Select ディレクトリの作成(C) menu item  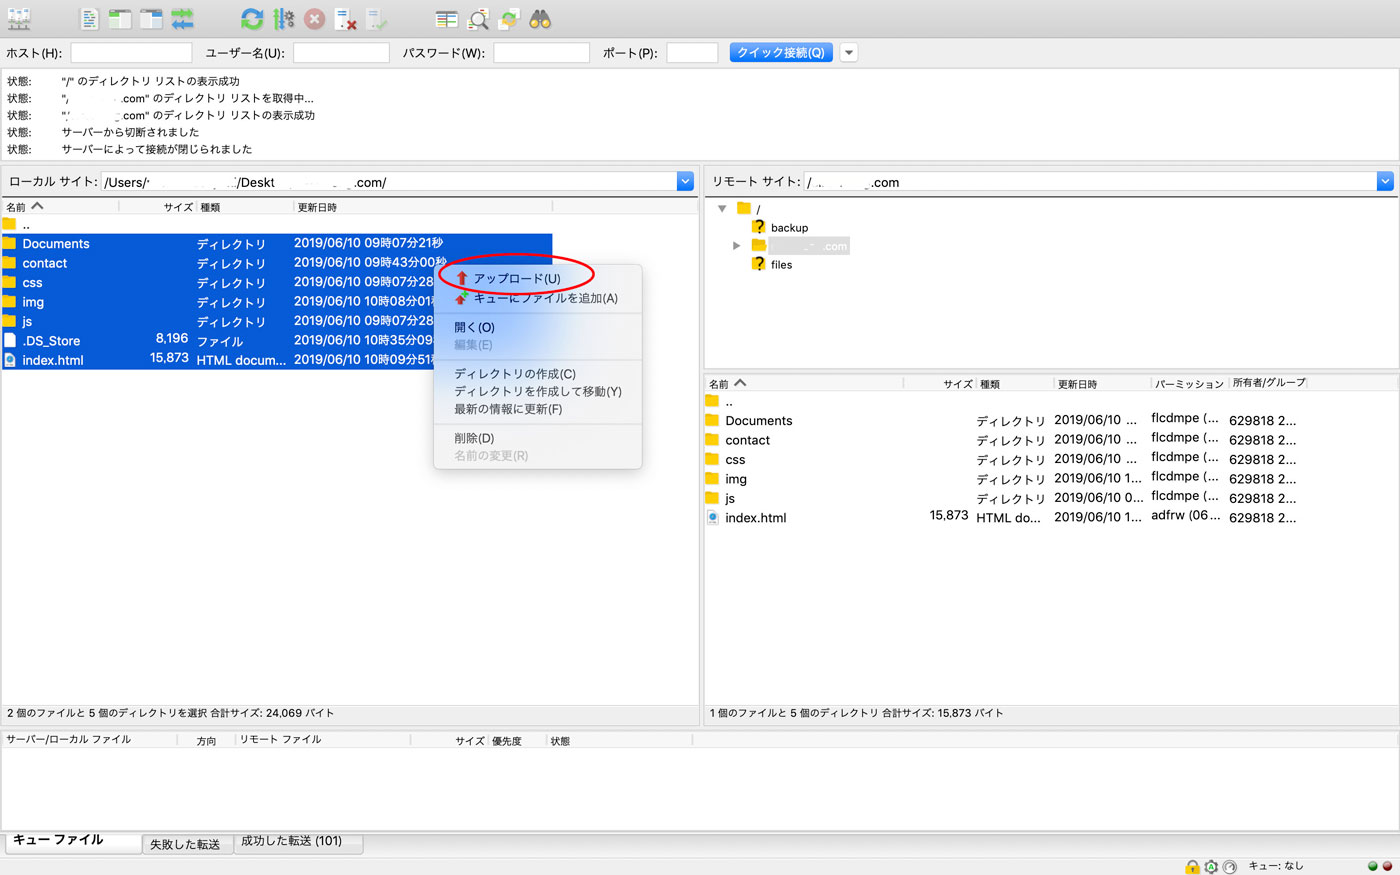tap(515, 373)
